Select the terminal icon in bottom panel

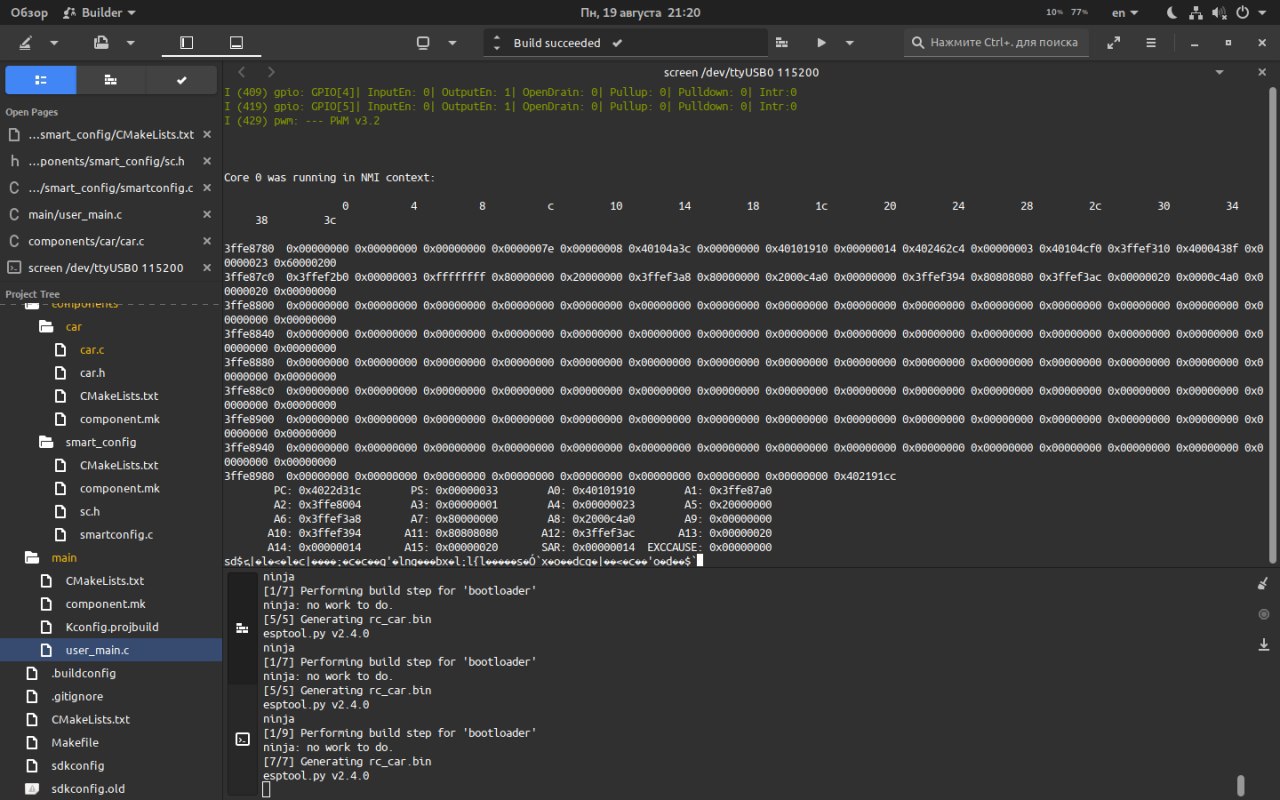coord(242,739)
